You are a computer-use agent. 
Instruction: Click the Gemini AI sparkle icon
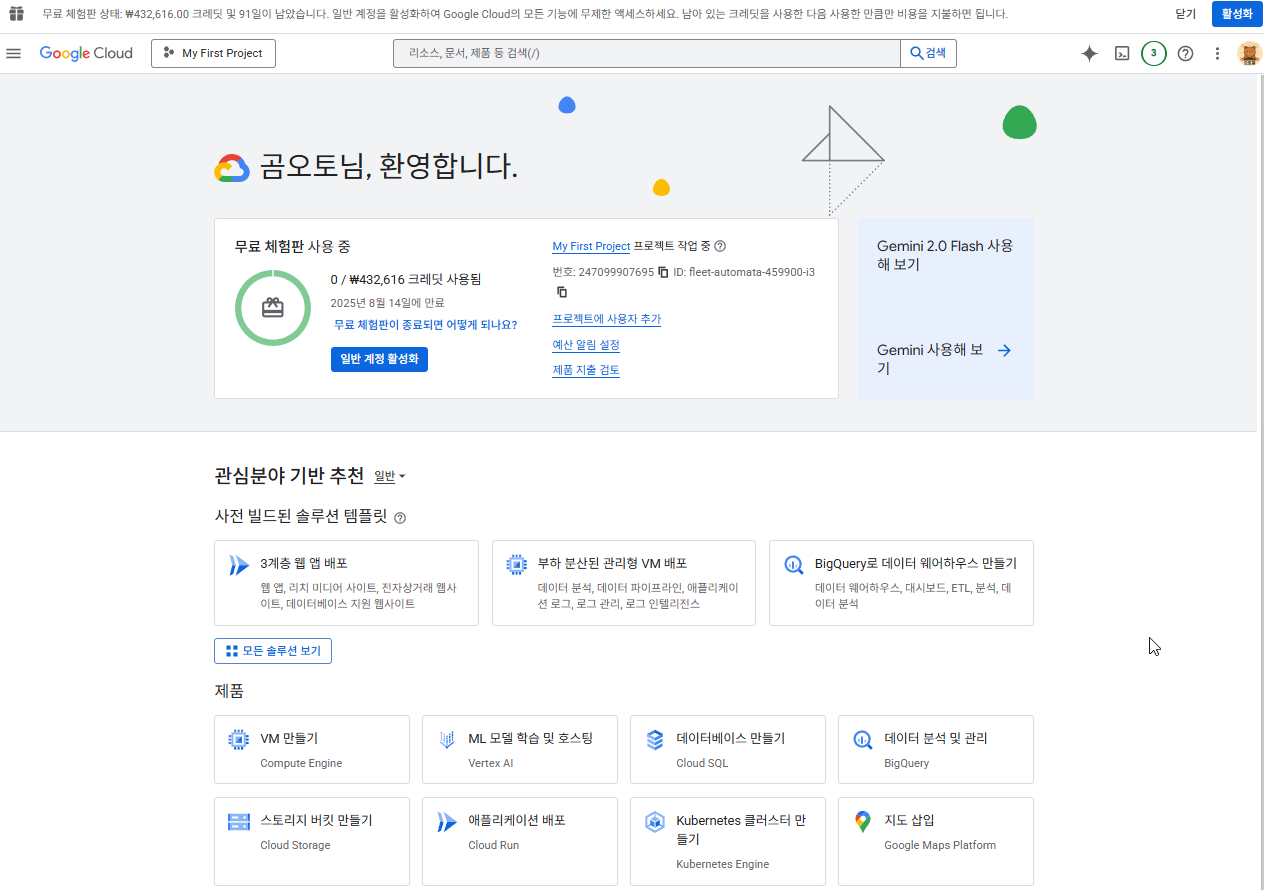click(x=1090, y=54)
